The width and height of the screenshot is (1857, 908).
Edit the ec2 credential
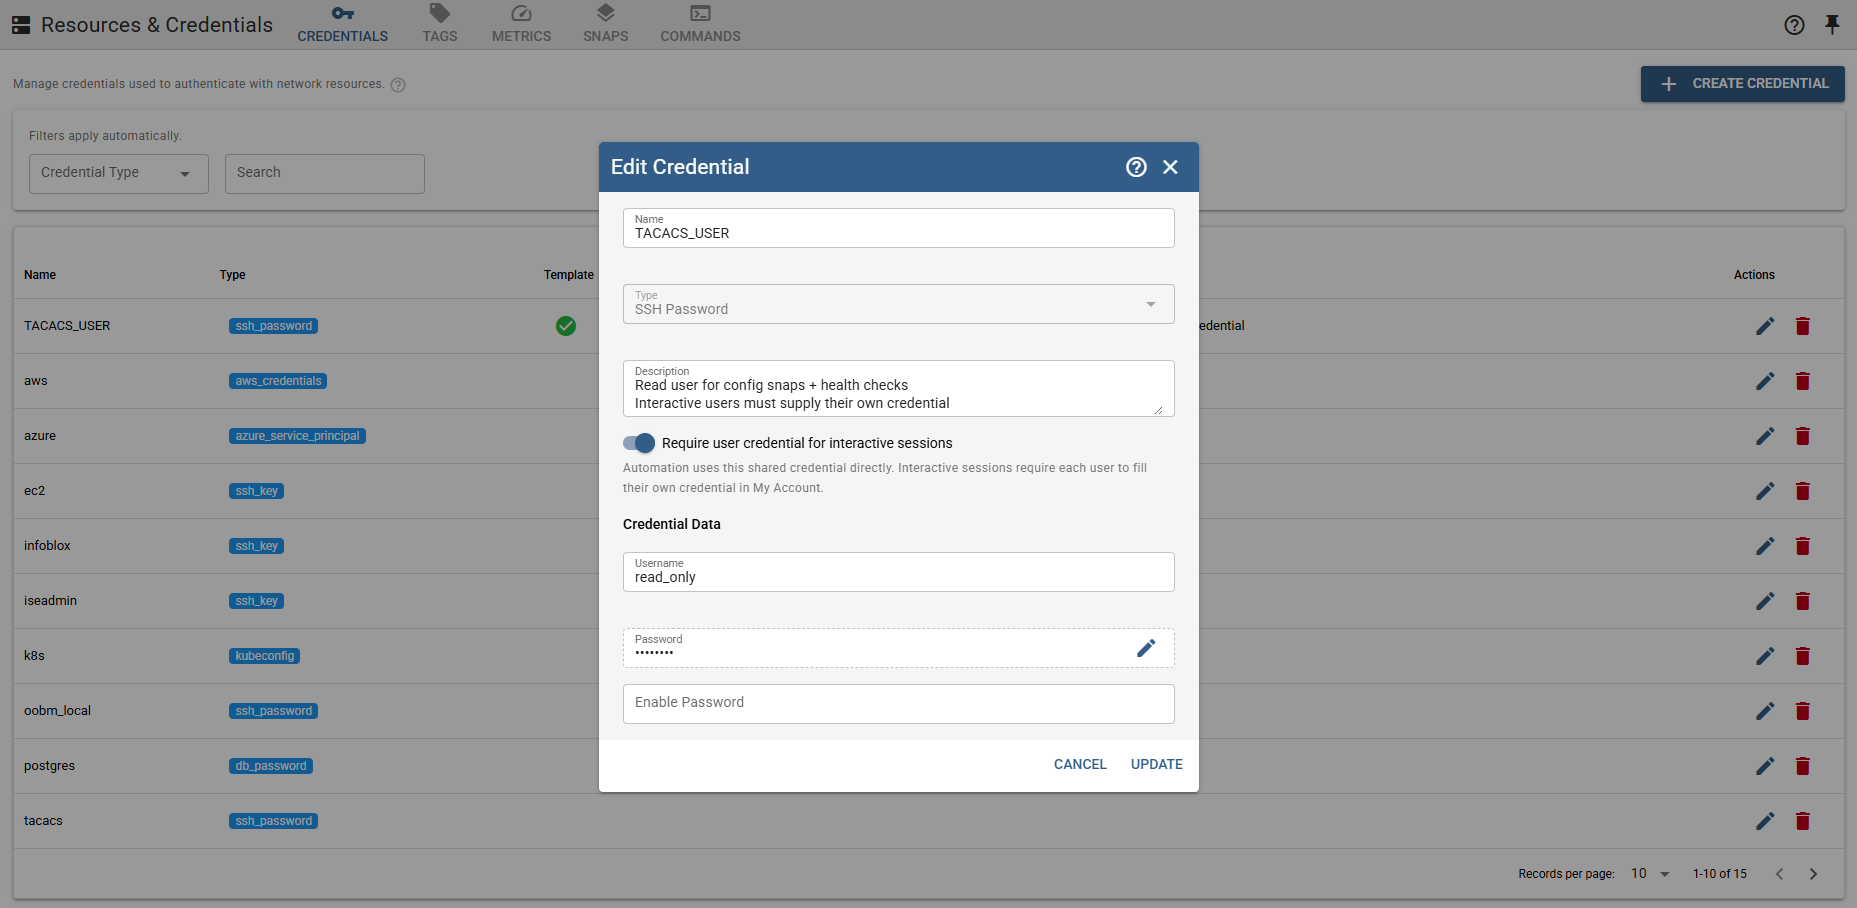pos(1765,491)
